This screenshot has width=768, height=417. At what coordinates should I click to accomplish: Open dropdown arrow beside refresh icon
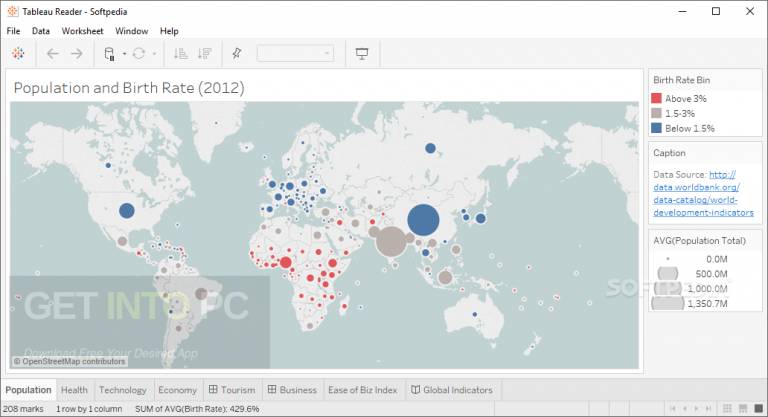coord(154,53)
